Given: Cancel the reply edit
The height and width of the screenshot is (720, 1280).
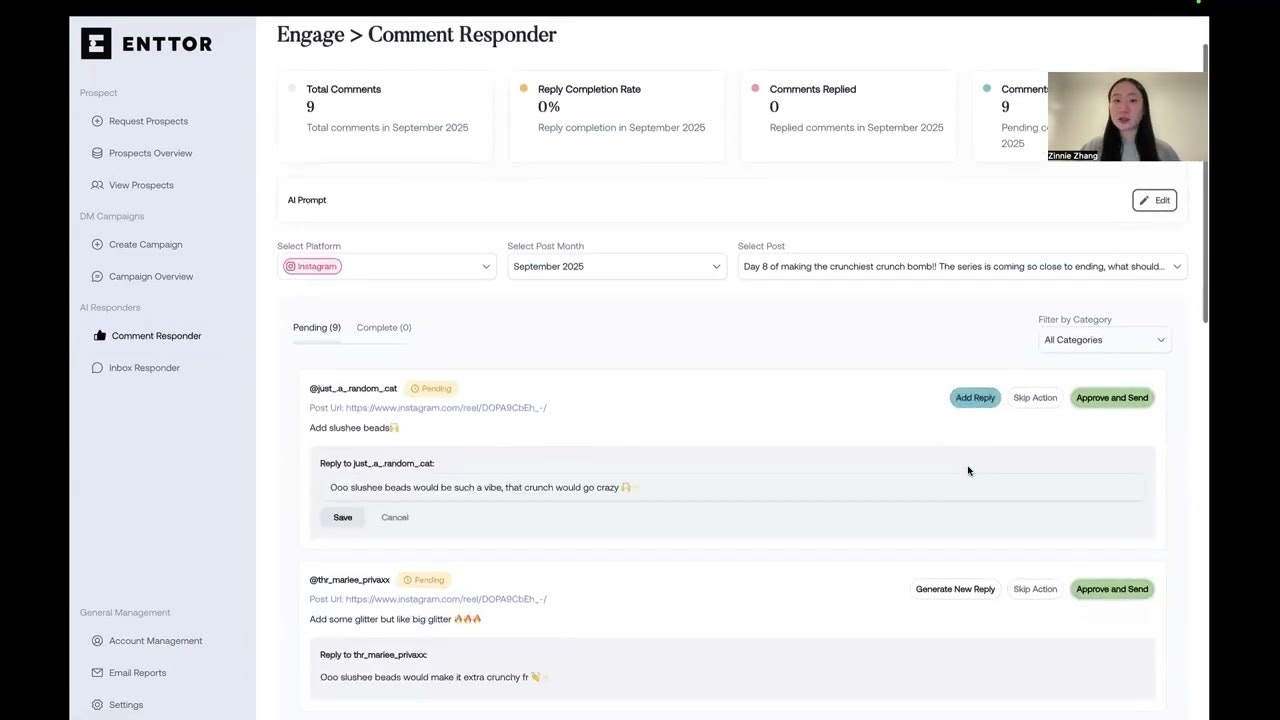Looking at the screenshot, I should click(395, 517).
